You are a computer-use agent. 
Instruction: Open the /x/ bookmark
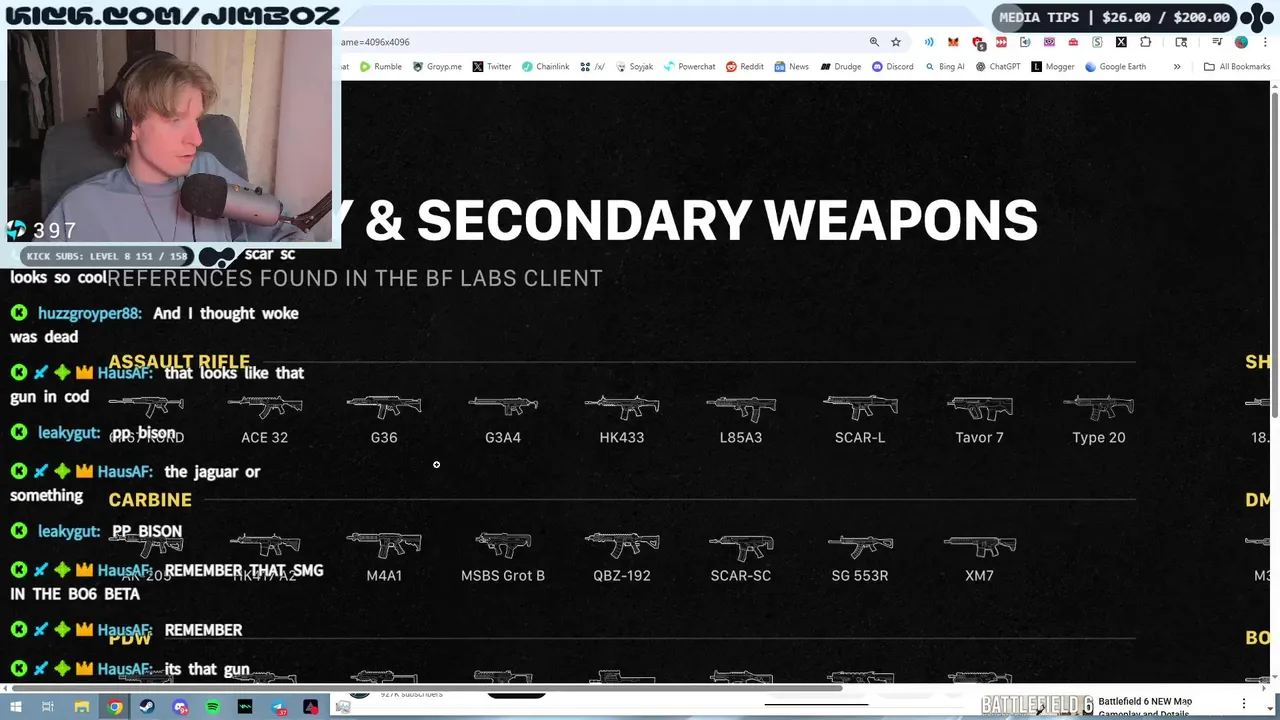tap(592, 67)
